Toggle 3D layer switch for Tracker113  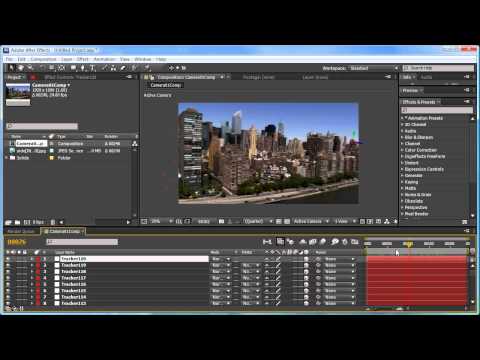(306, 303)
